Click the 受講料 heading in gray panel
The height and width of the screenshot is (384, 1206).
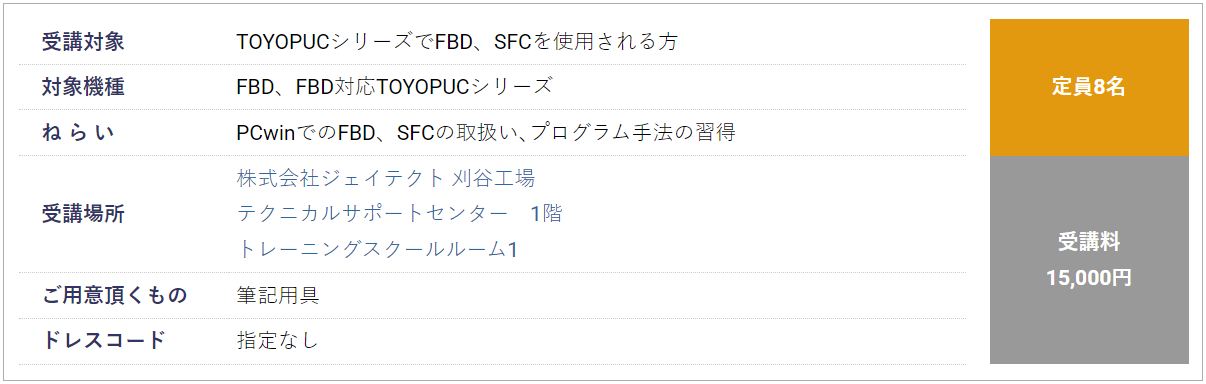(x=1089, y=242)
